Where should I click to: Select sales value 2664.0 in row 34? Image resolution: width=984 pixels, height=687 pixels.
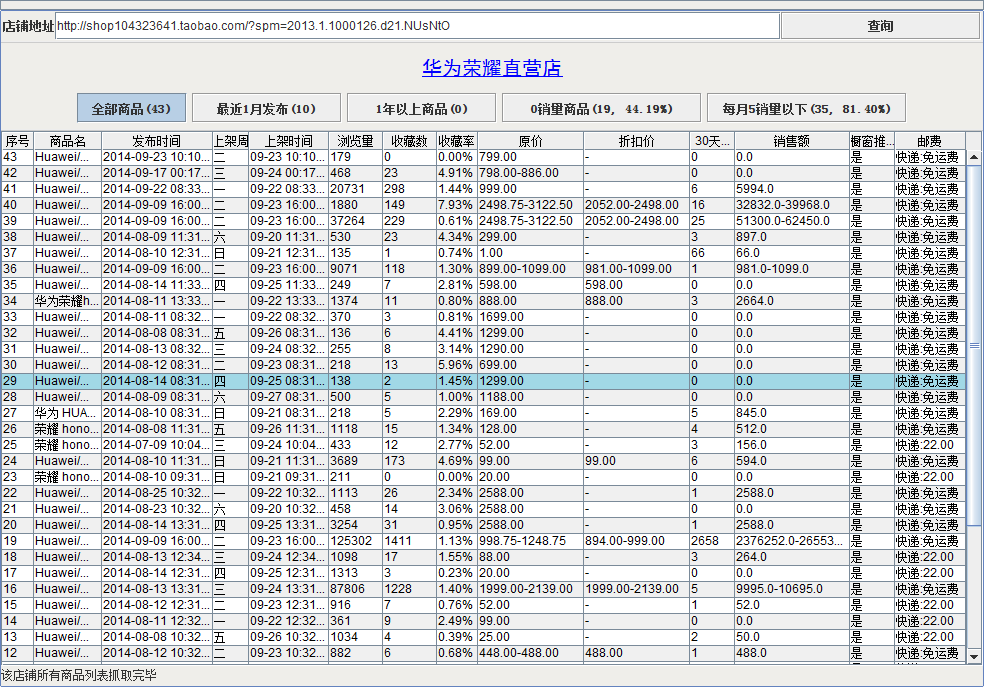click(x=791, y=301)
